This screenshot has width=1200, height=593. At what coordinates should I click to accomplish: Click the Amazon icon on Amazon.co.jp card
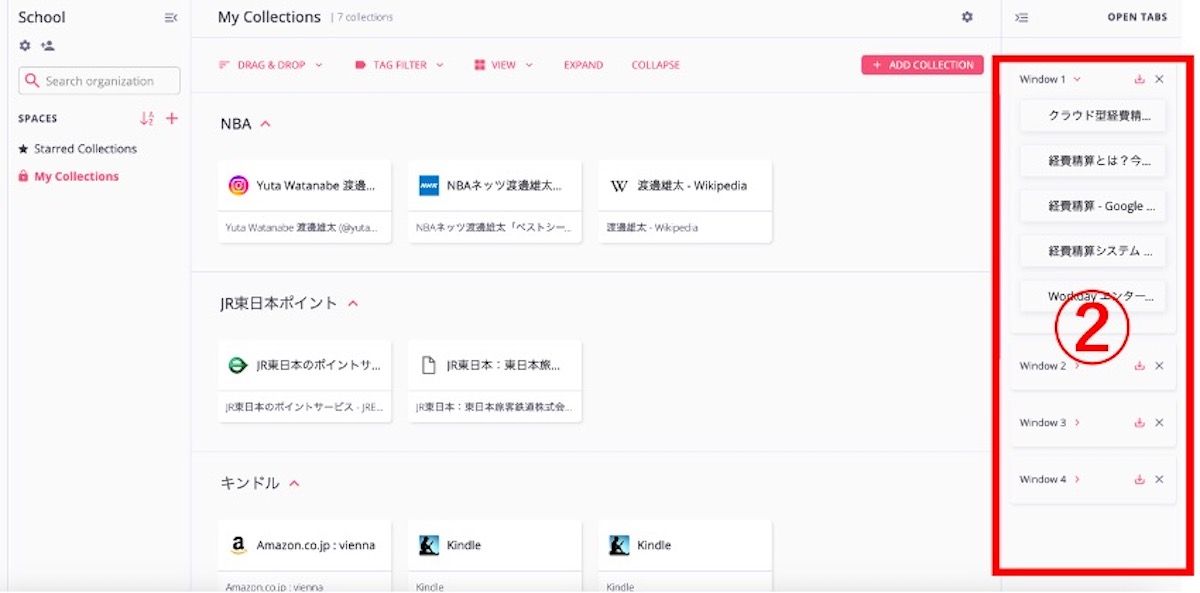pos(238,546)
